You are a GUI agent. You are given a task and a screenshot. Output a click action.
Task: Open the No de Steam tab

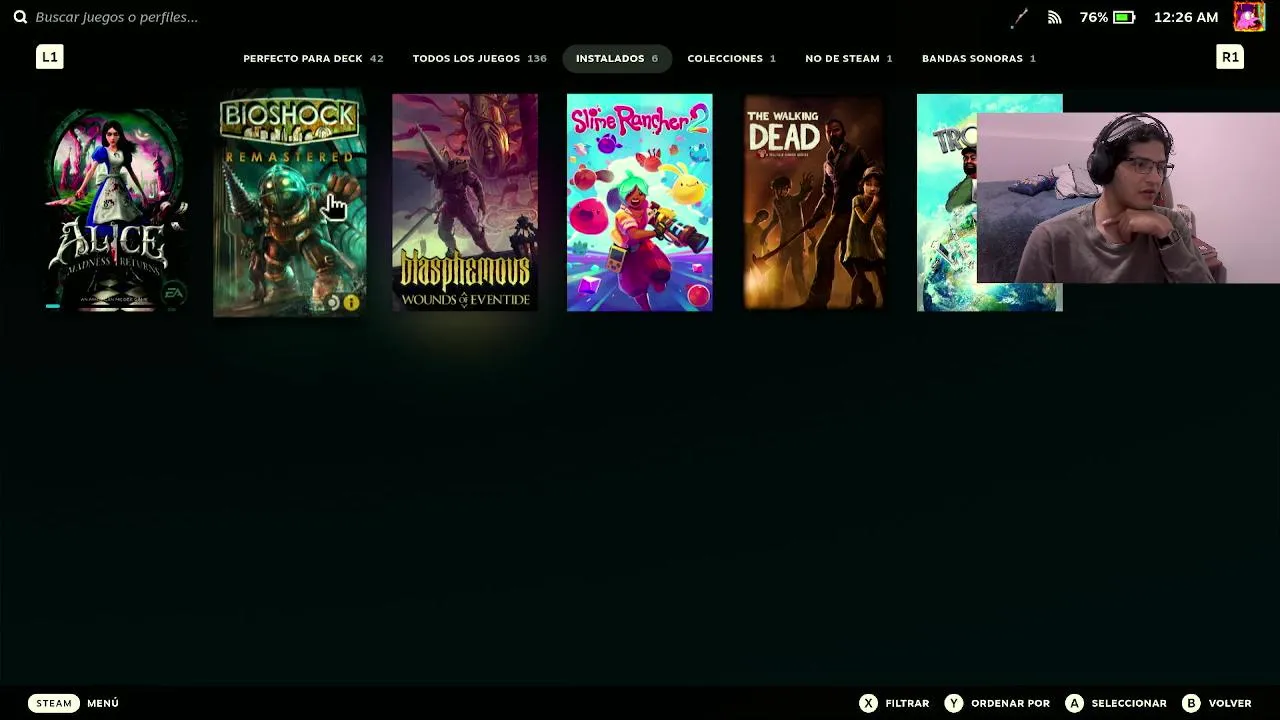[848, 58]
